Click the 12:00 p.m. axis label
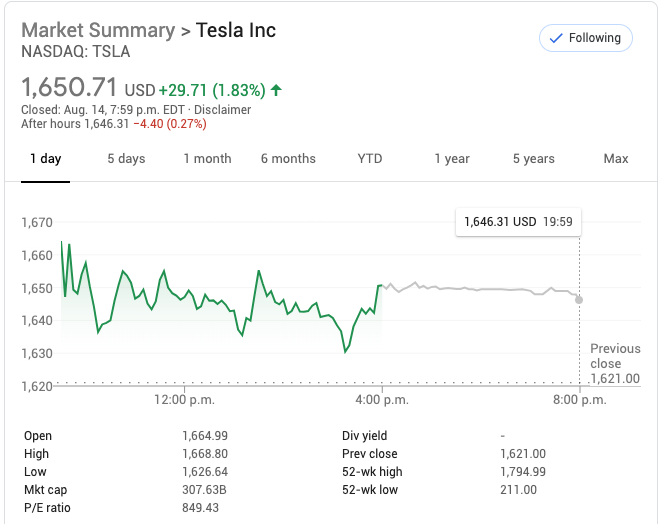The height and width of the screenshot is (524, 660). point(184,400)
